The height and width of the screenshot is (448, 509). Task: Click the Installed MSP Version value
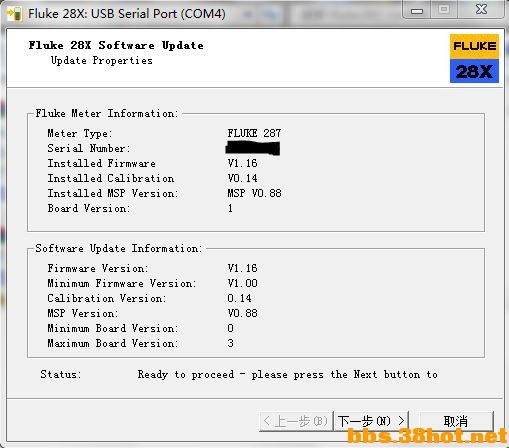tap(254, 193)
